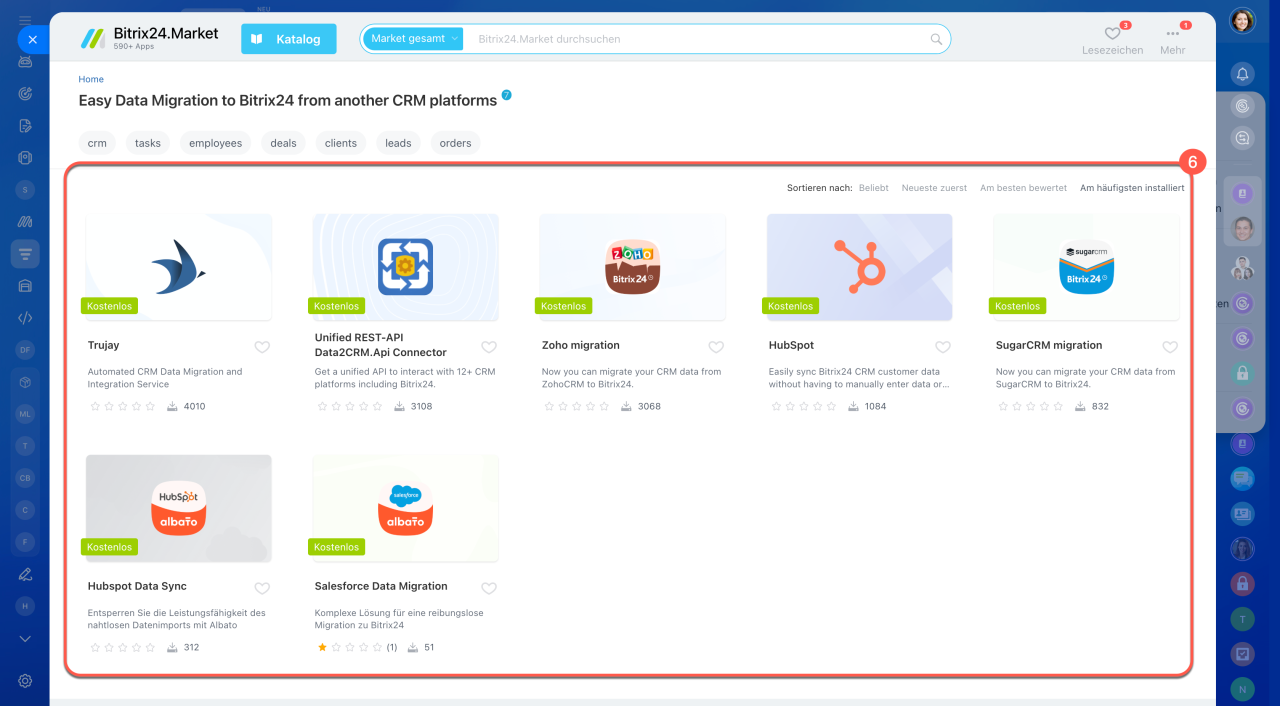
Task: Filter by the deals tag
Action: pyautogui.click(x=283, y=143)
